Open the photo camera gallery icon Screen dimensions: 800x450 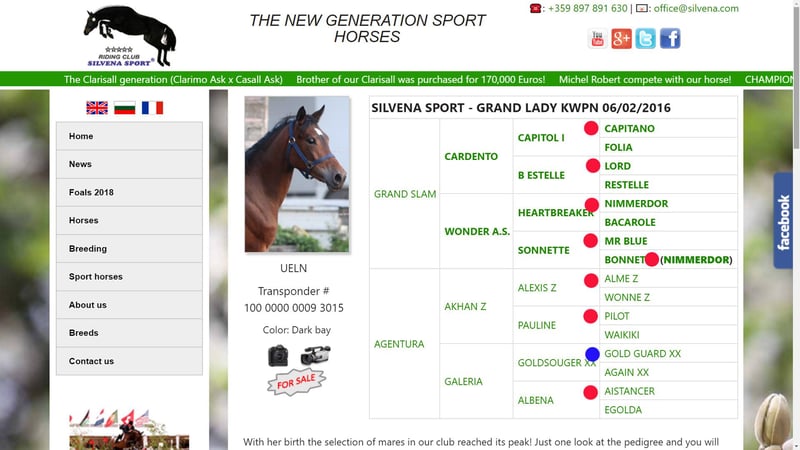tap(278, 355)
